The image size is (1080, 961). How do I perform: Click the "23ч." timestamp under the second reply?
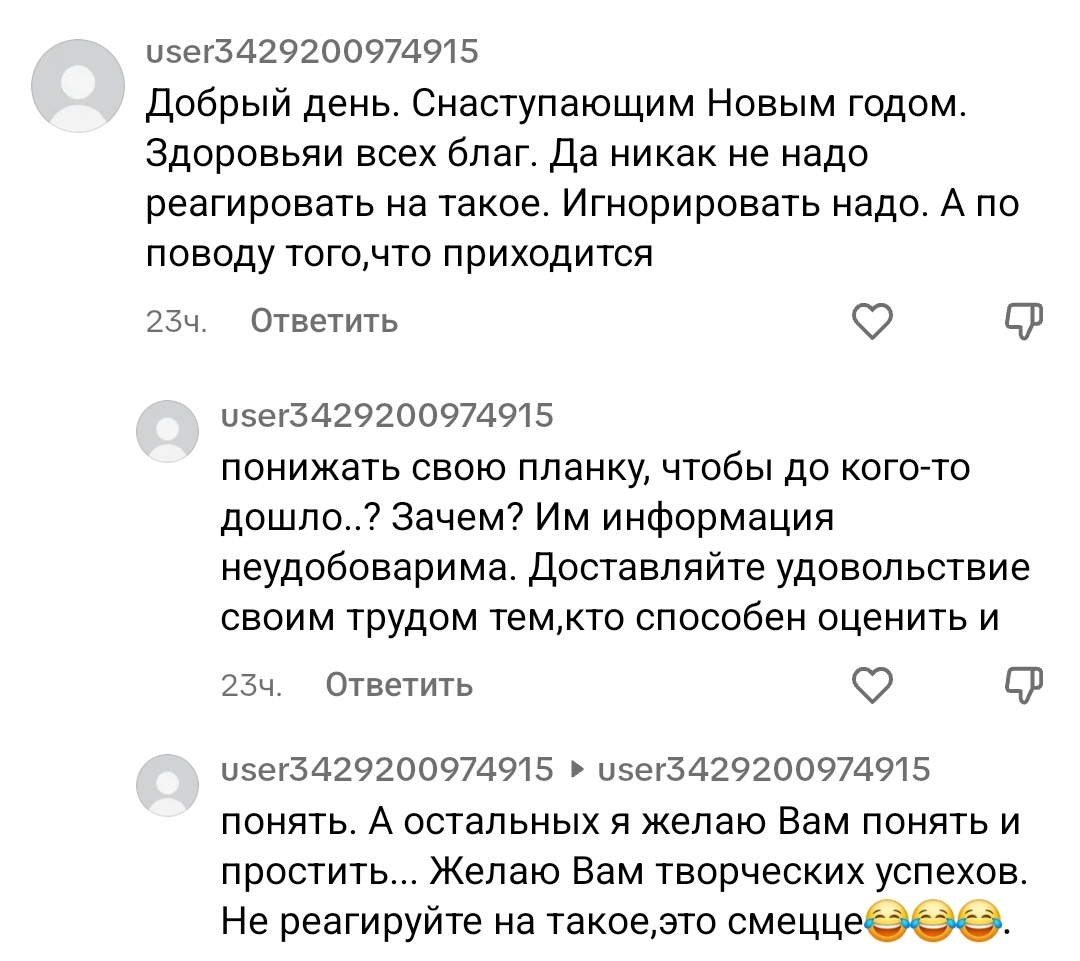pyautogui.click(x=252, y=686)
